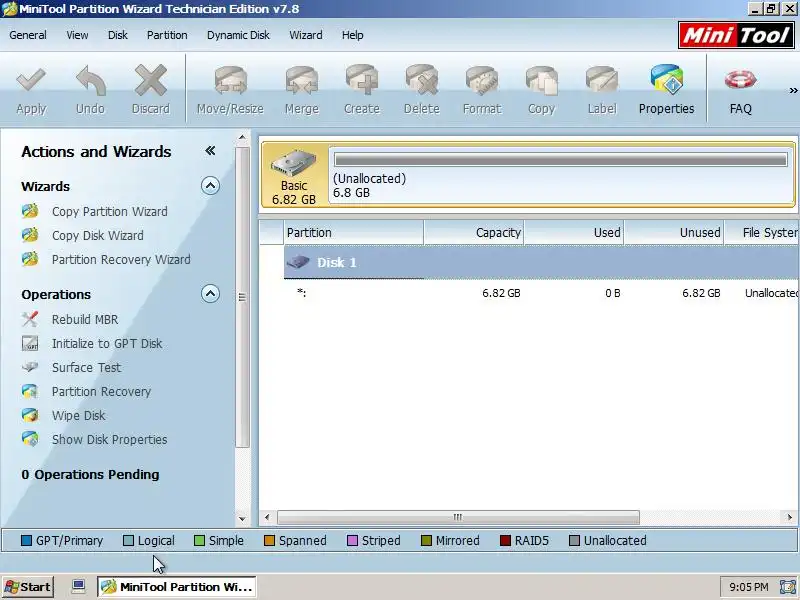Click the Simple legend color swatch

tap(199, 540)
